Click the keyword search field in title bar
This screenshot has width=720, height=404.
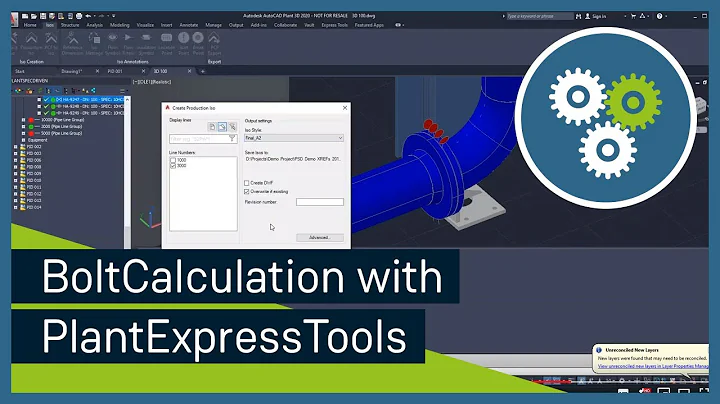pyautogui.click(x=540, y=16)
